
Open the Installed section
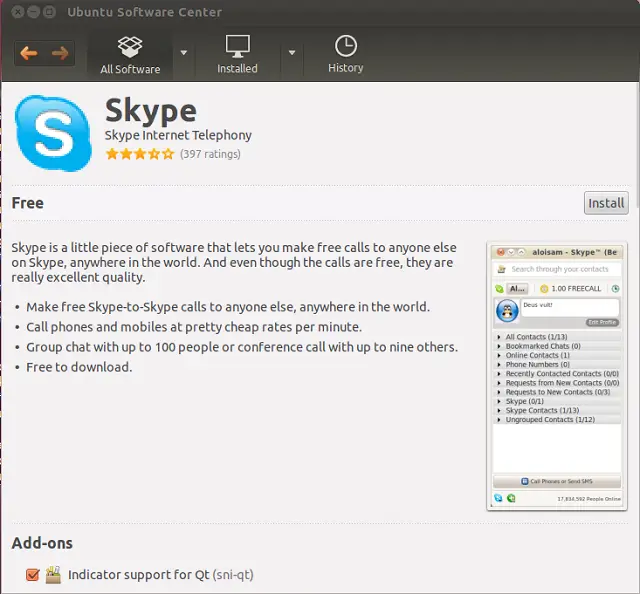point(237,55)
